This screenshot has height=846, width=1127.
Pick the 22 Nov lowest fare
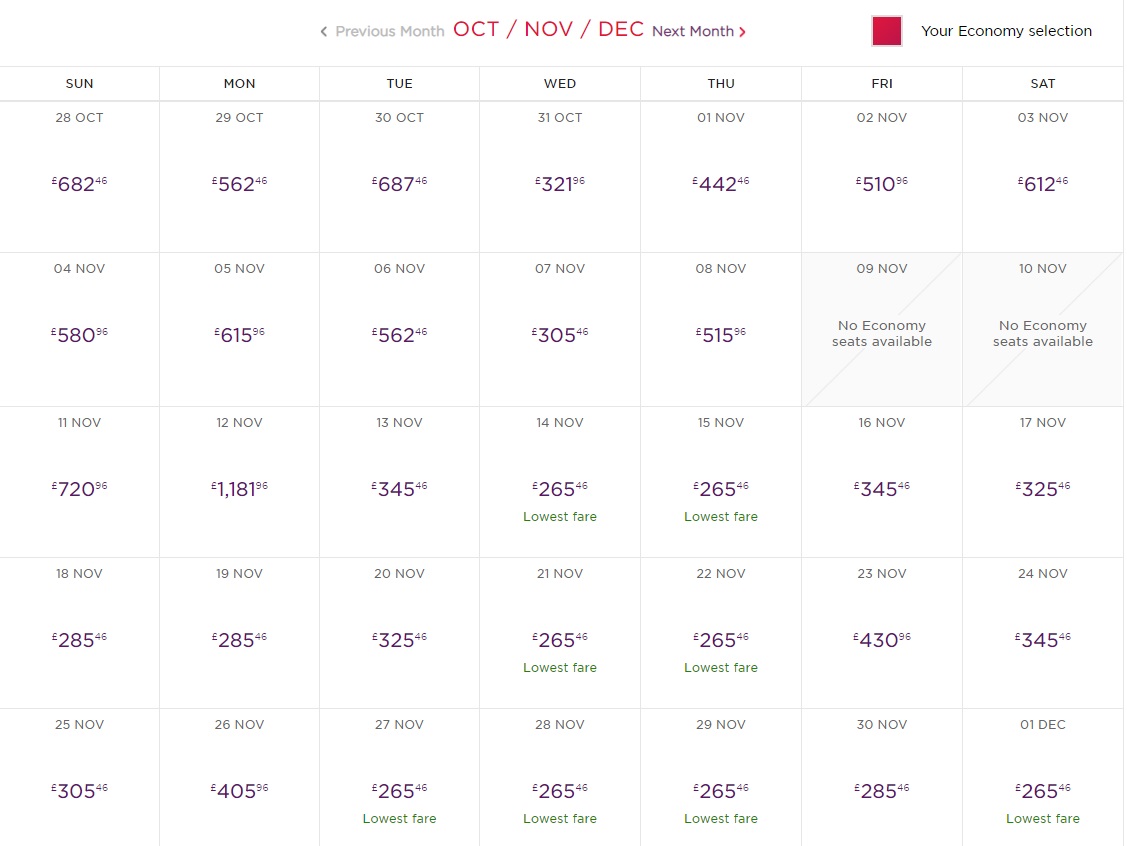click(x=720, y=640)
